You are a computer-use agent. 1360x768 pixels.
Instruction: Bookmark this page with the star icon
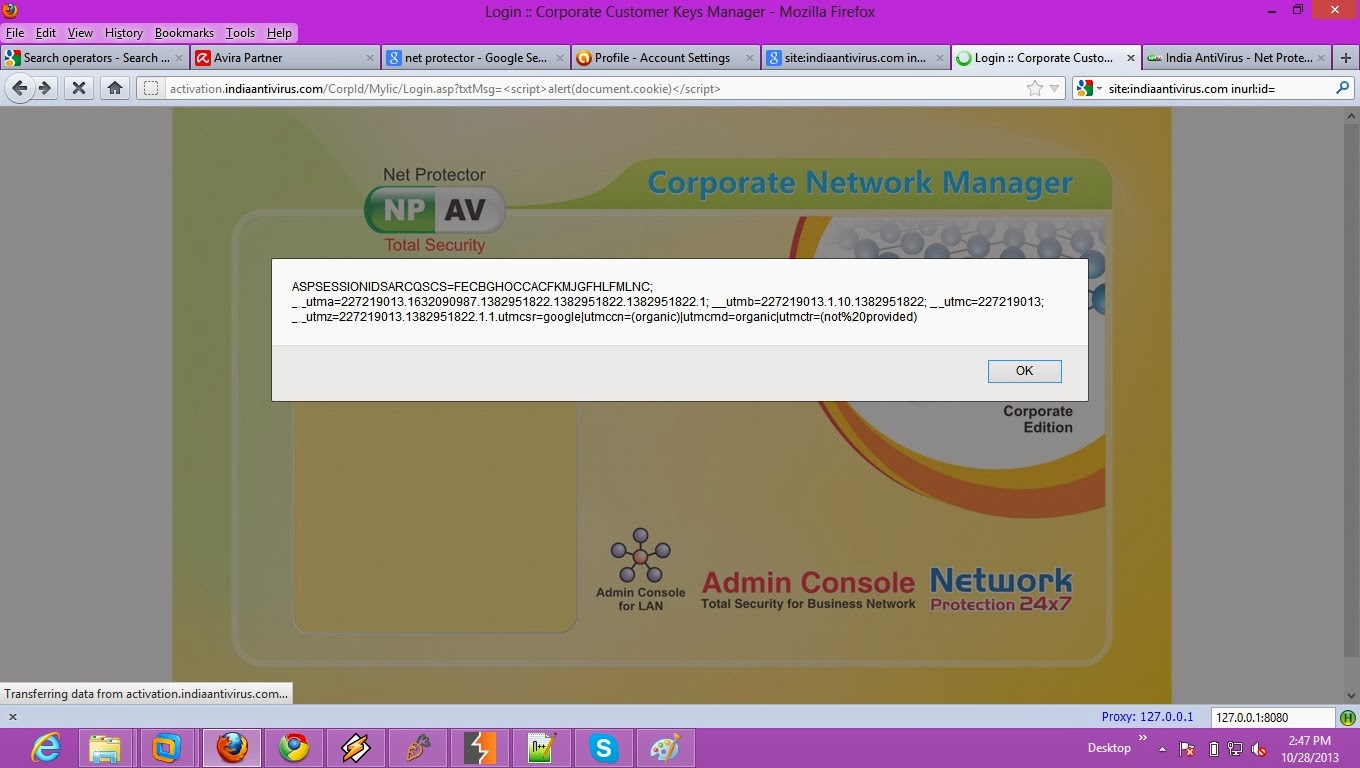pos(1035,89)
